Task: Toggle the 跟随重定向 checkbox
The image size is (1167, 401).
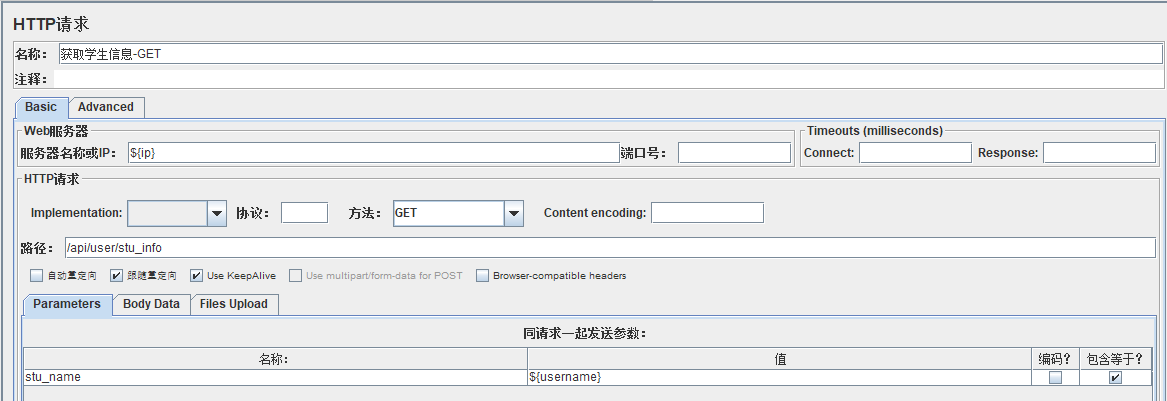Action: click(117, 275)
